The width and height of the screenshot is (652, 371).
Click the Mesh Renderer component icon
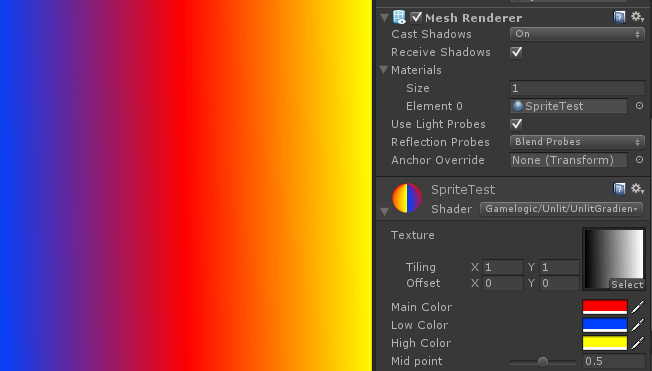point(399,17)
